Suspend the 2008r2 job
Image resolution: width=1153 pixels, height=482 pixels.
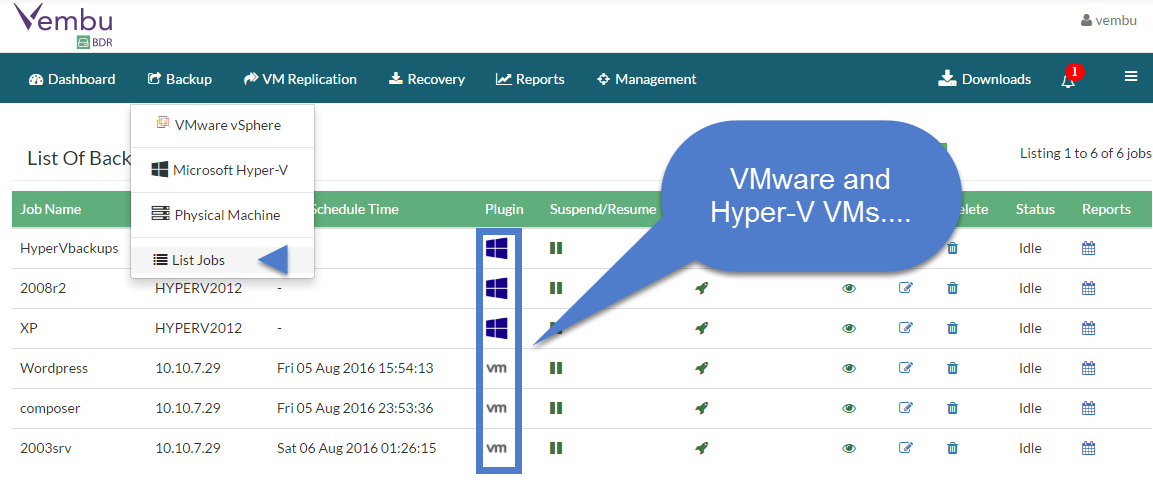click(556, 288)
